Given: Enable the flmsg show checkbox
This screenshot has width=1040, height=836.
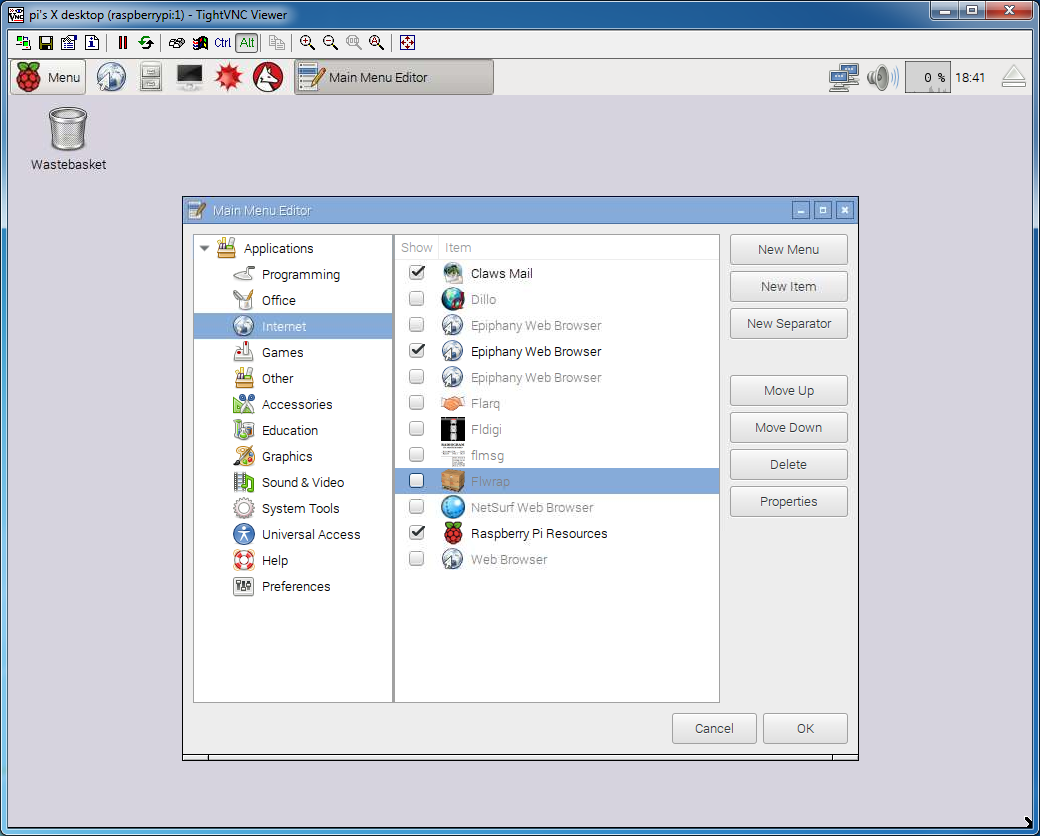Looking at the screenshot, I should pos(417,454).
